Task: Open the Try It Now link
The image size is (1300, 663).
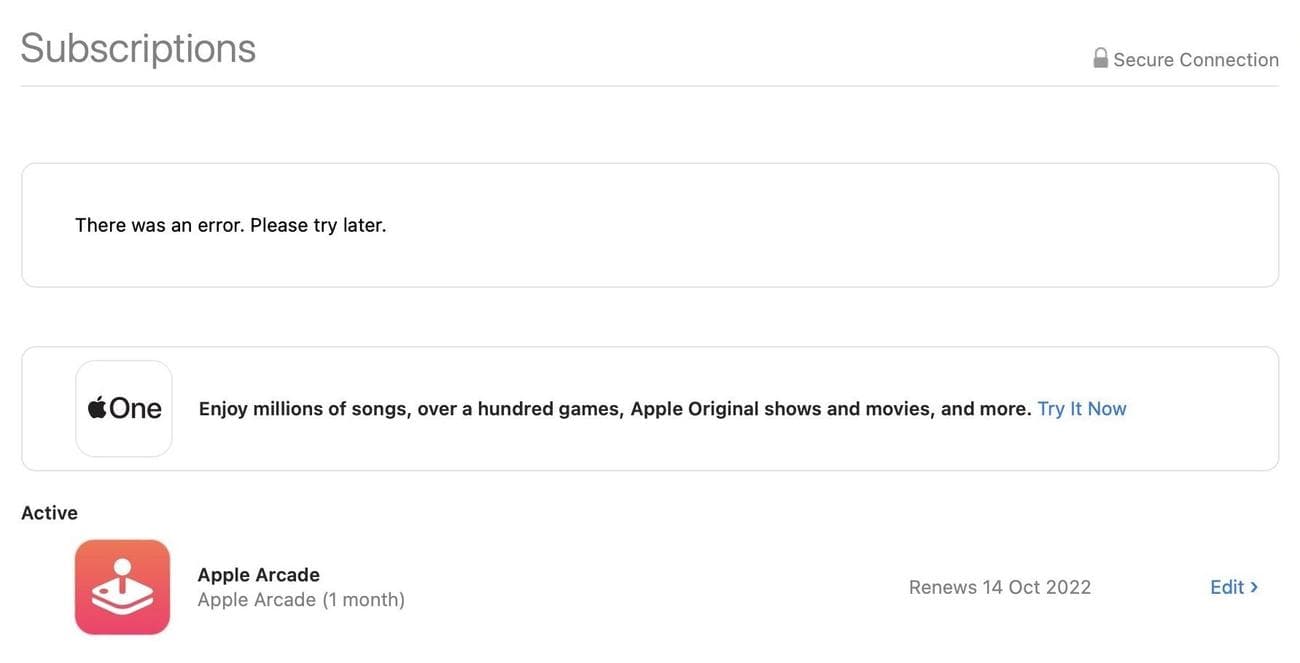Action: [x=1081, y=407]
